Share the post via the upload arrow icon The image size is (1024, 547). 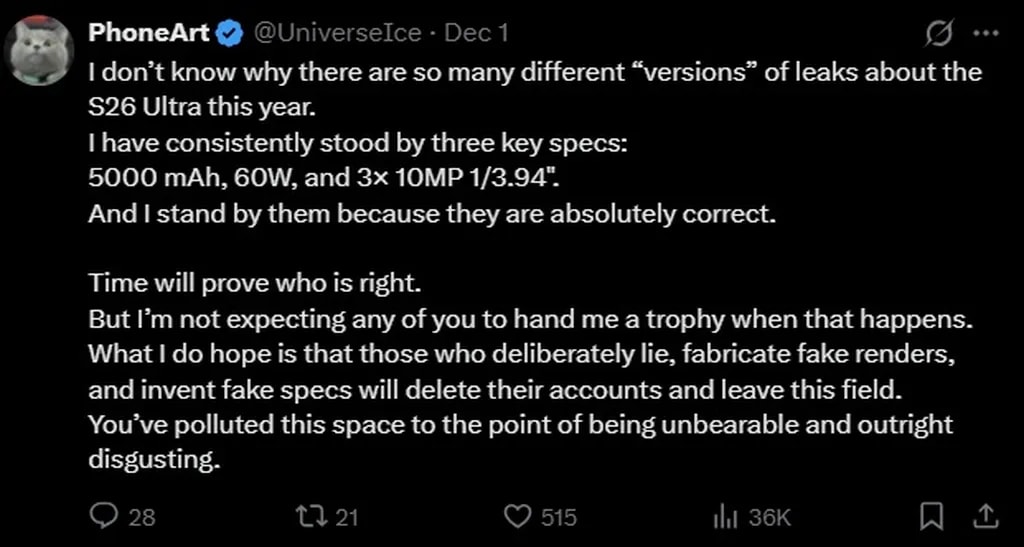pyautogui.click(x=984, y=516)
